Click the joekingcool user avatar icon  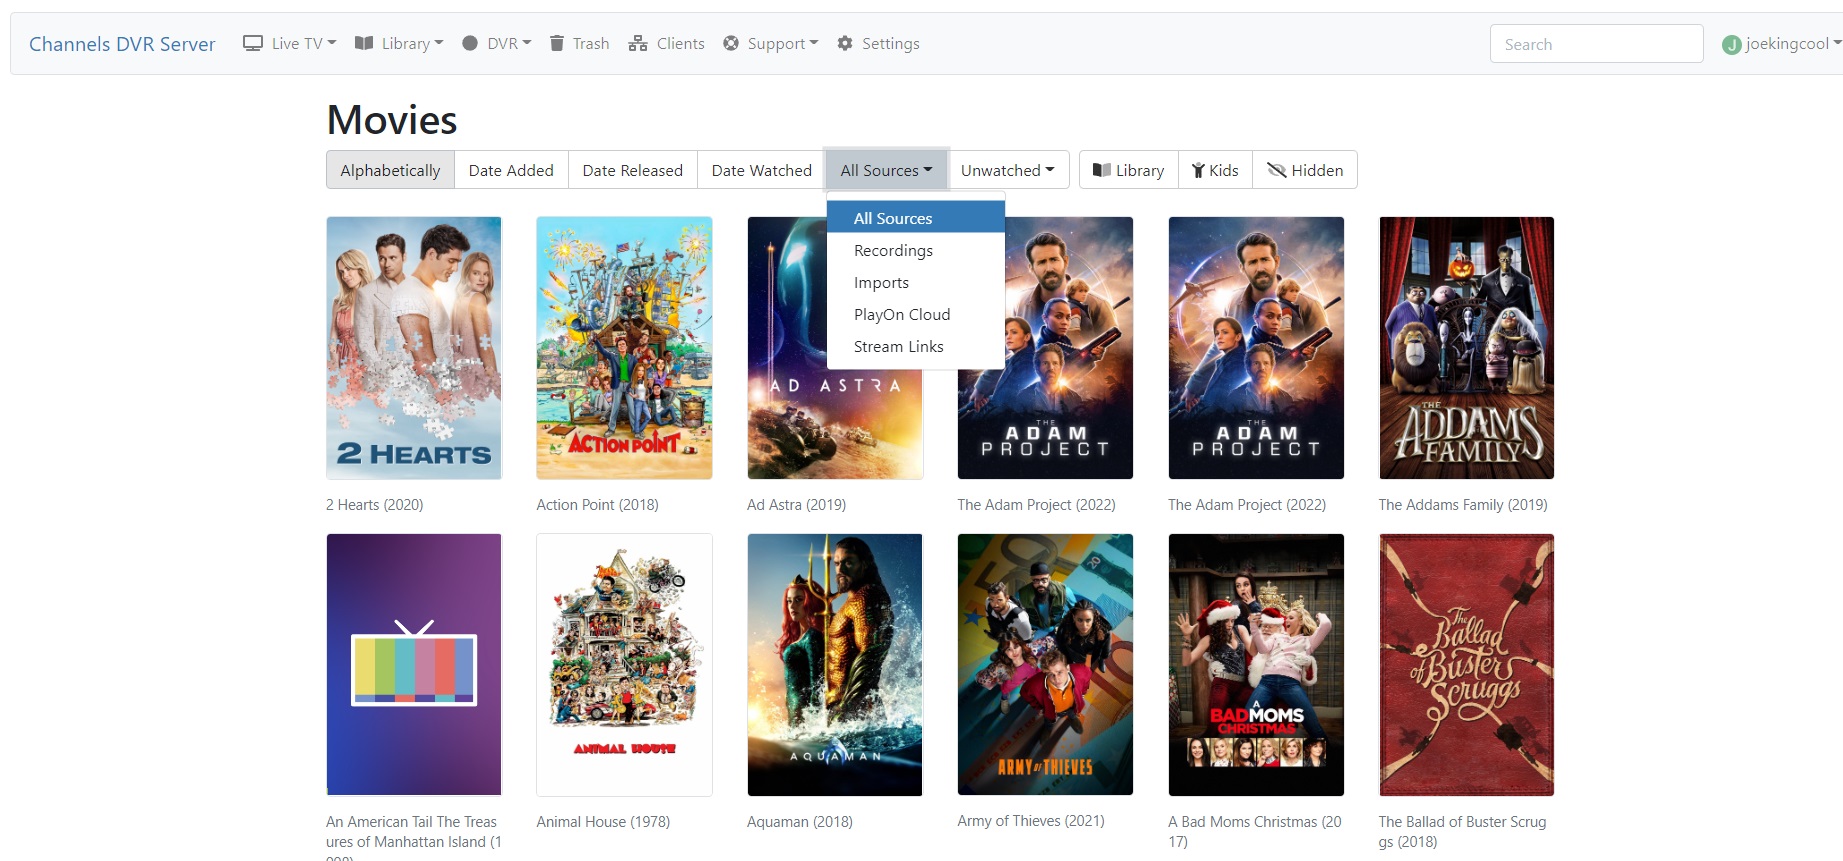(x=1731, y=45)
